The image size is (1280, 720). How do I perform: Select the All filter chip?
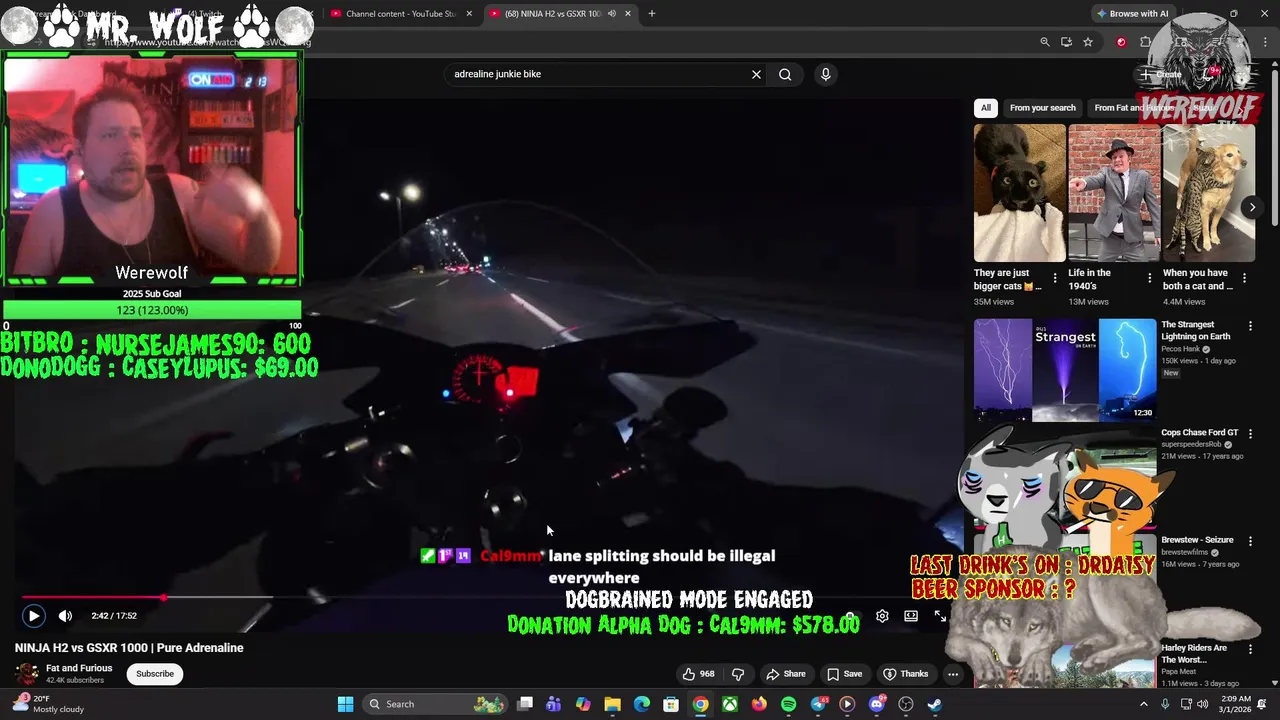coord(986,108)
